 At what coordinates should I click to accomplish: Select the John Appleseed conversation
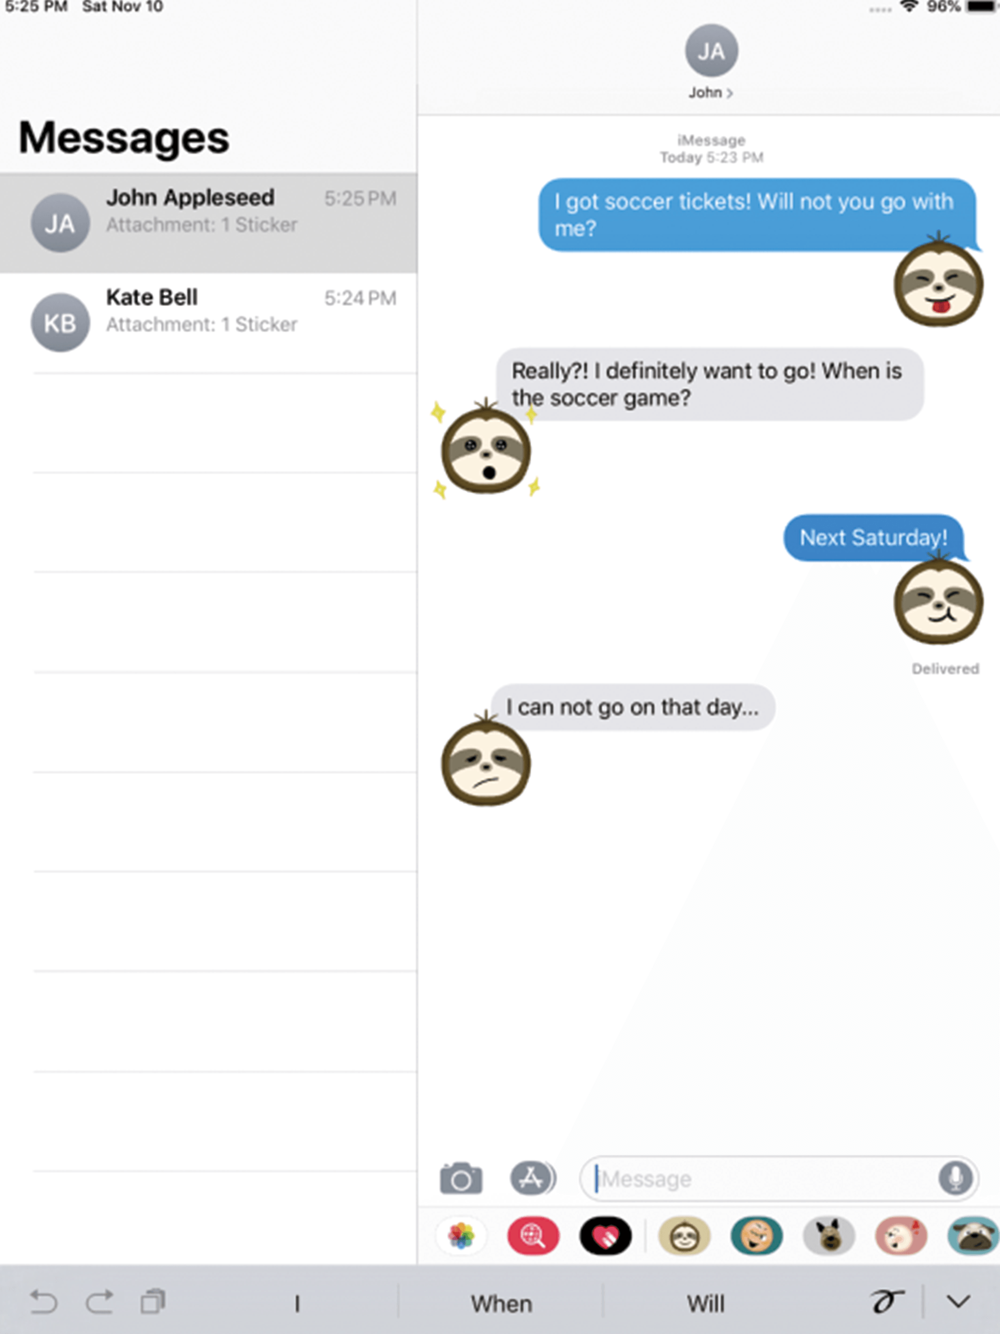(208, 223)
